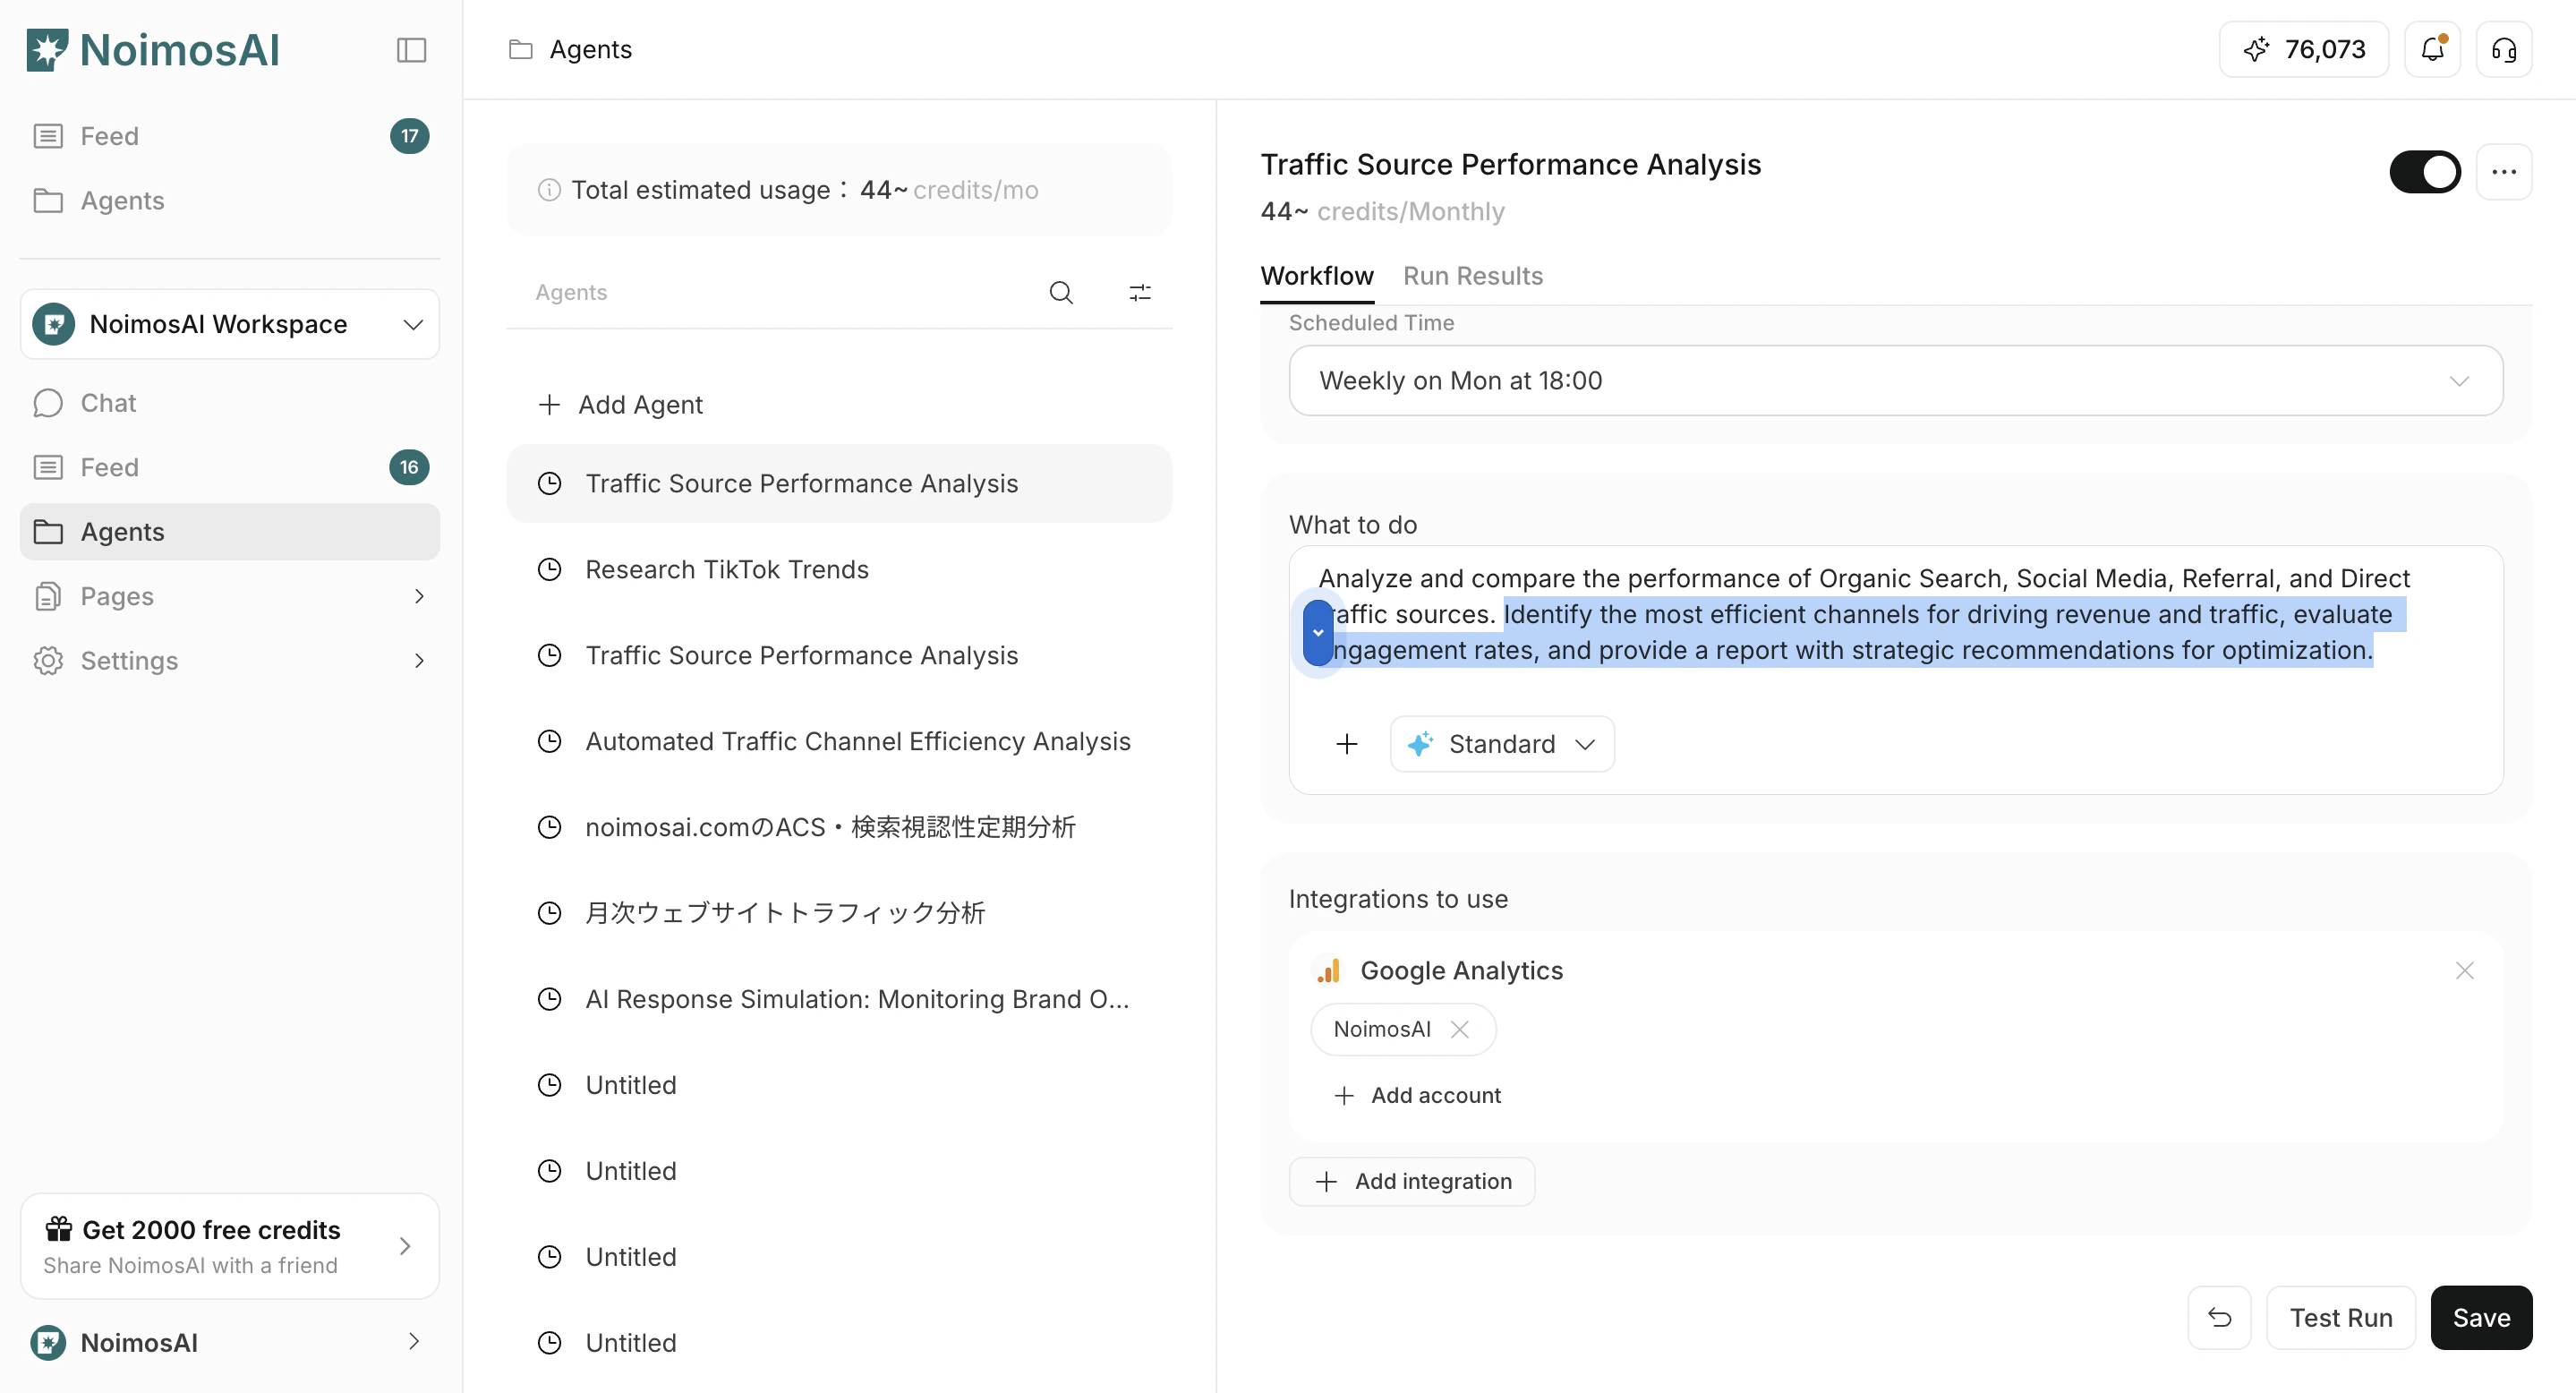Click the NoimosAI logo
Viewport: 2576px width, 1393px height.
point(153,50)
